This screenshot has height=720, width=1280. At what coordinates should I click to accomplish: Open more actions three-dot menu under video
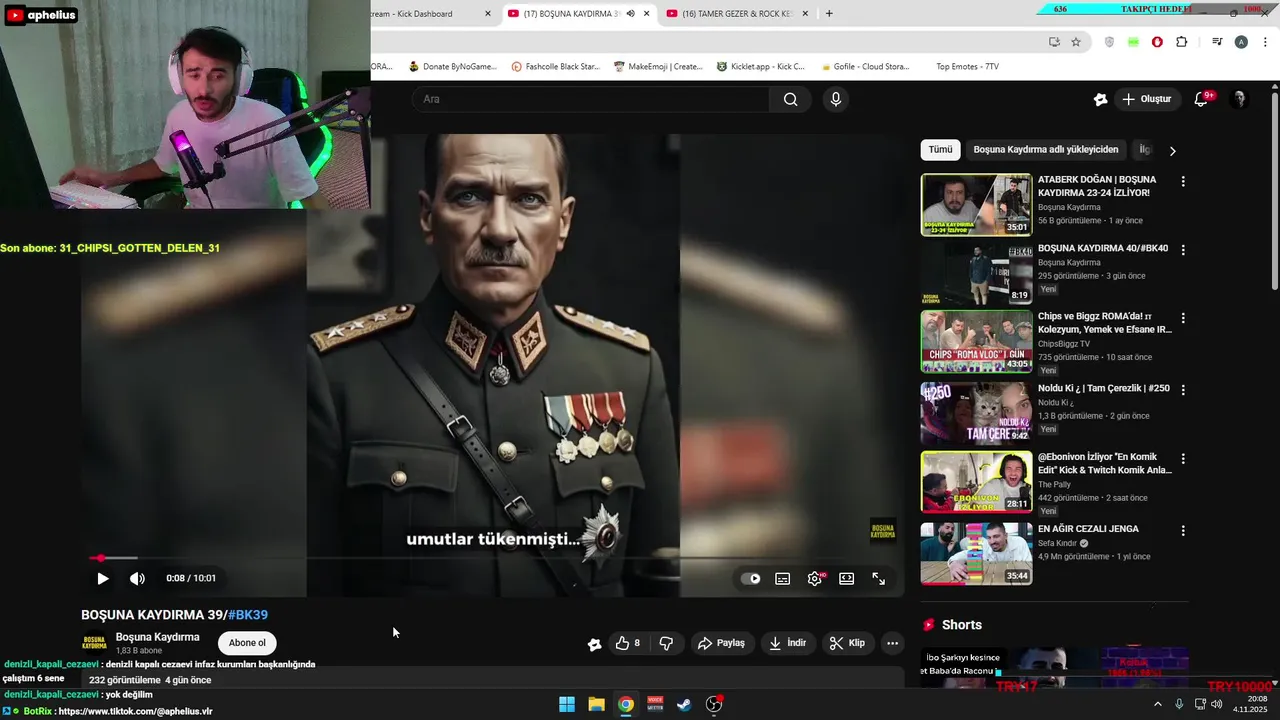(893, 643)
